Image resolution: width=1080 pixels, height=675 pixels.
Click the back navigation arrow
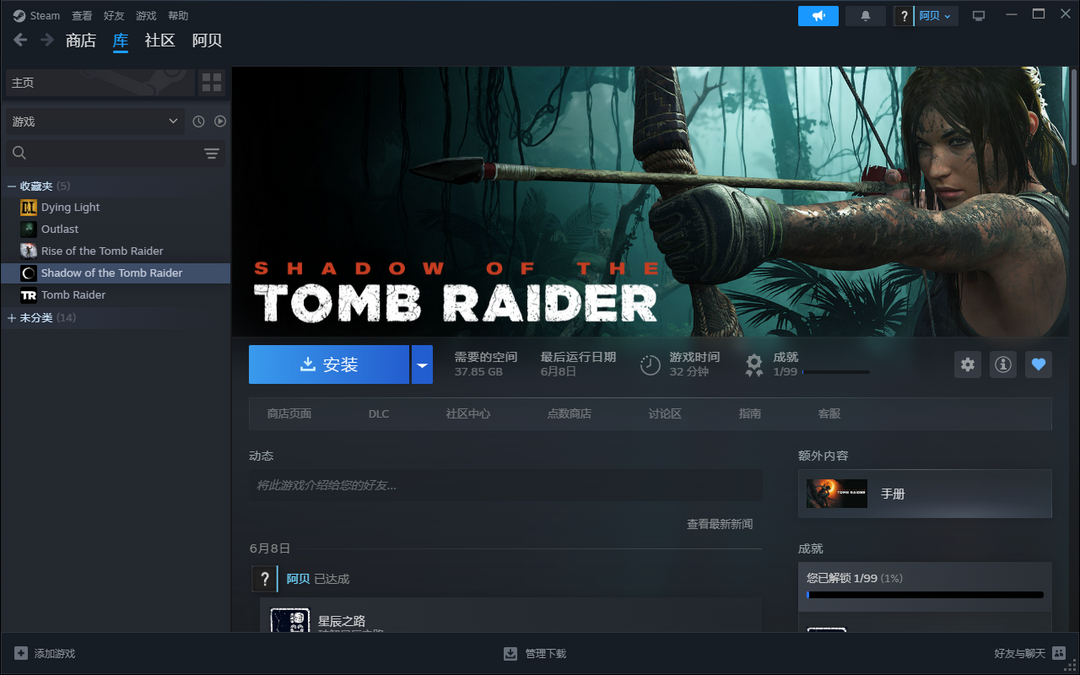(20, 40)
